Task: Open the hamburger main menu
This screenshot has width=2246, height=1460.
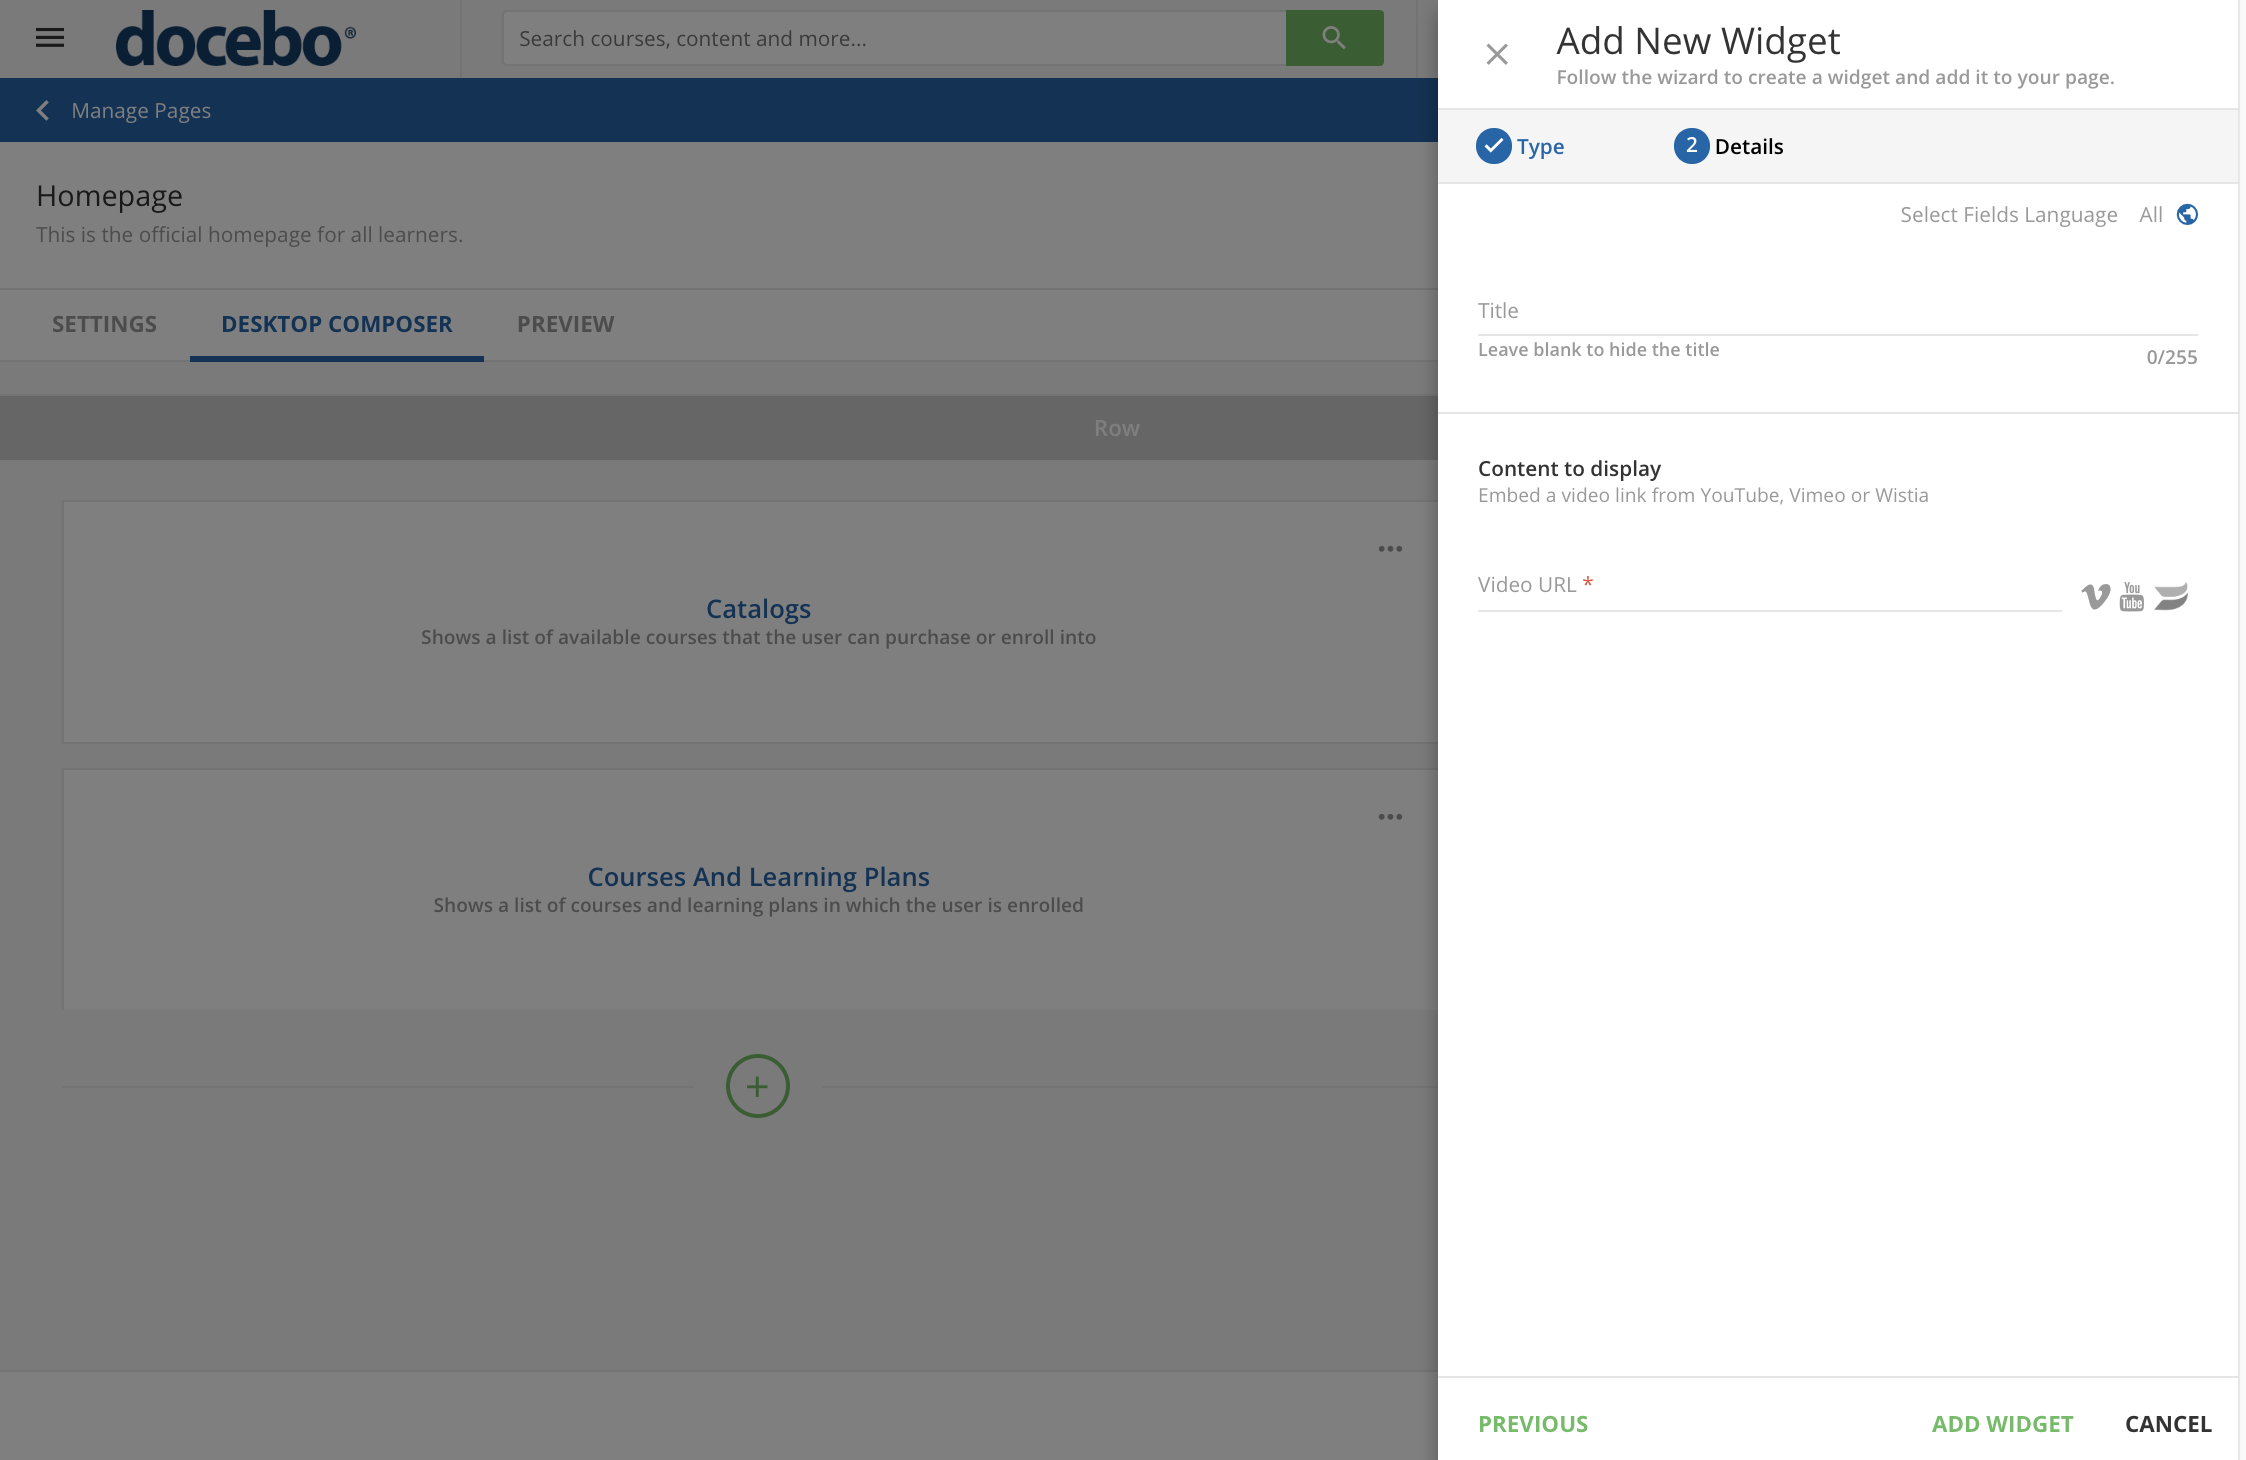Action: click(x=50, y=38)
